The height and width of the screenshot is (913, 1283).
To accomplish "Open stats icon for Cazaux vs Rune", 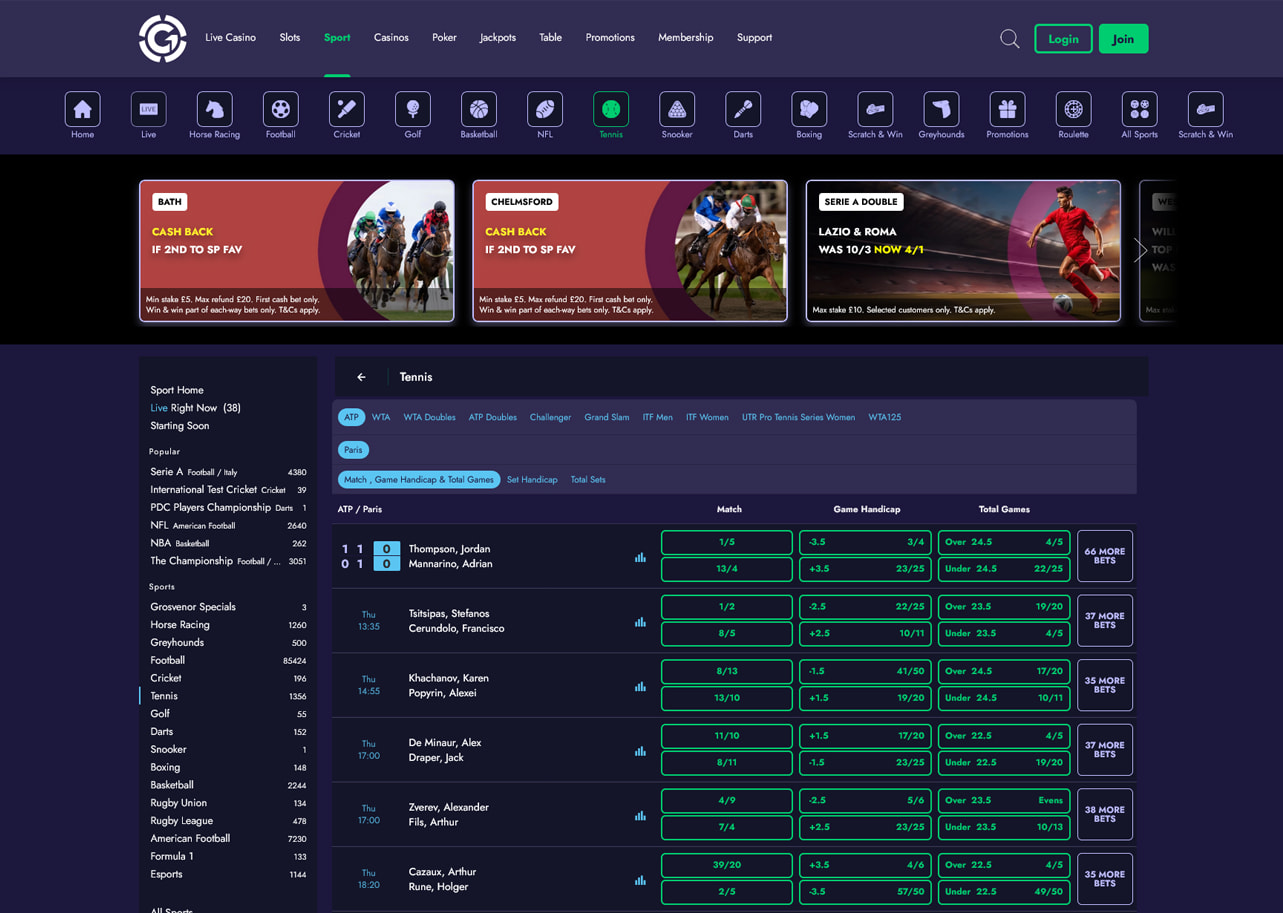I will (x=640, y=880).
